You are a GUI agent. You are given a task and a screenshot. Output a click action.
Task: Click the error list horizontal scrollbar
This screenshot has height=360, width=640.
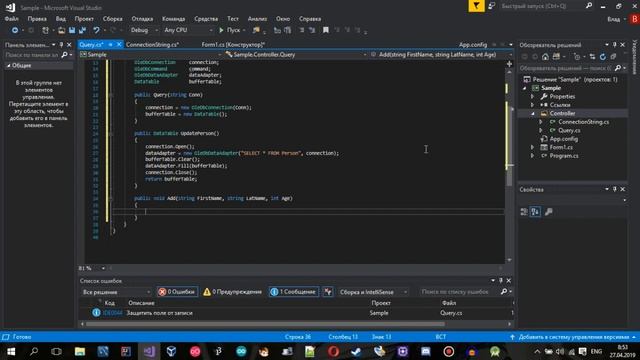click(265, 324)
